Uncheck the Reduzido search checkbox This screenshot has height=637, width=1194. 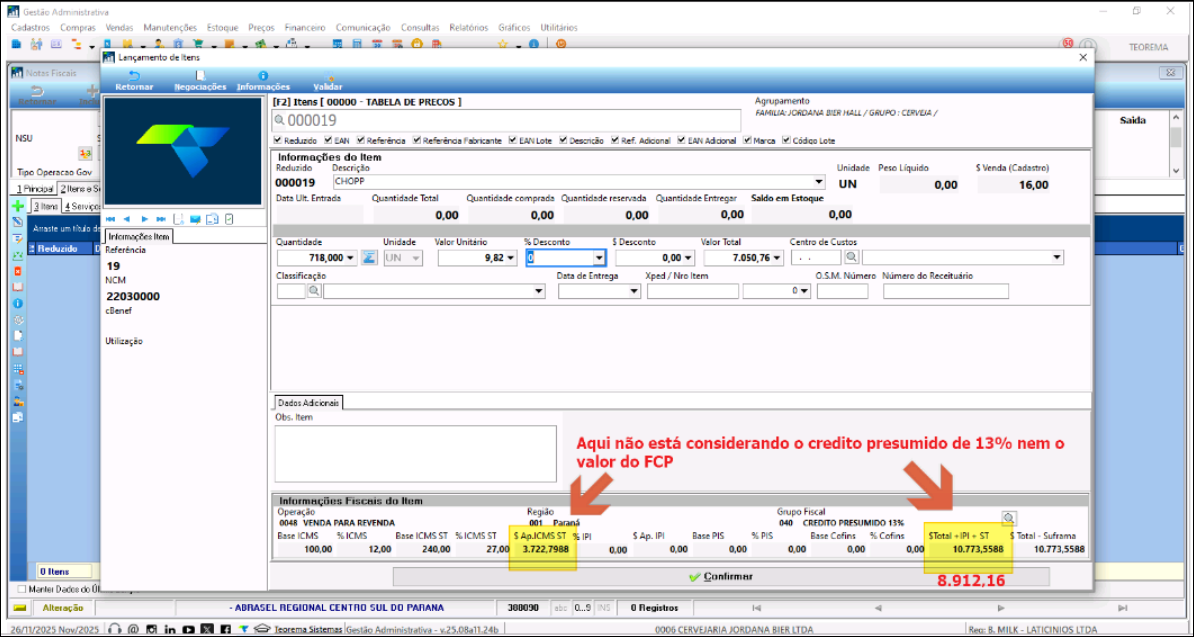tap(277, 141)
